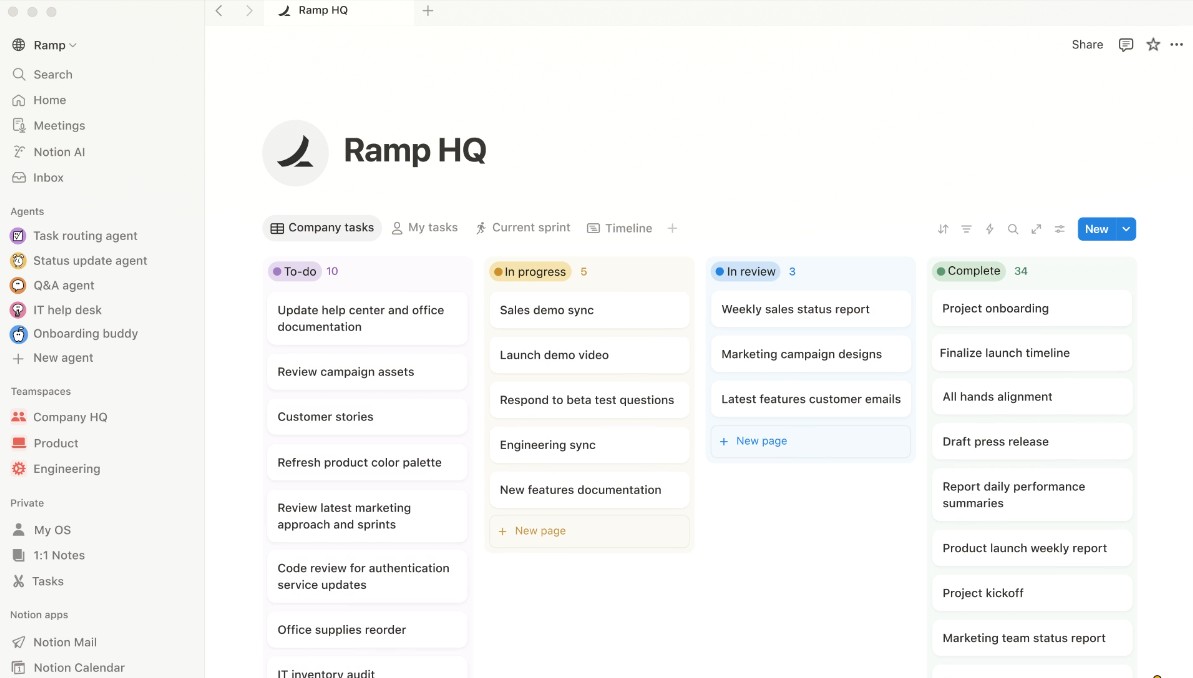Add New page under In progress
The width and height of the screenshot is (1193, 678).
coord(590,531)
